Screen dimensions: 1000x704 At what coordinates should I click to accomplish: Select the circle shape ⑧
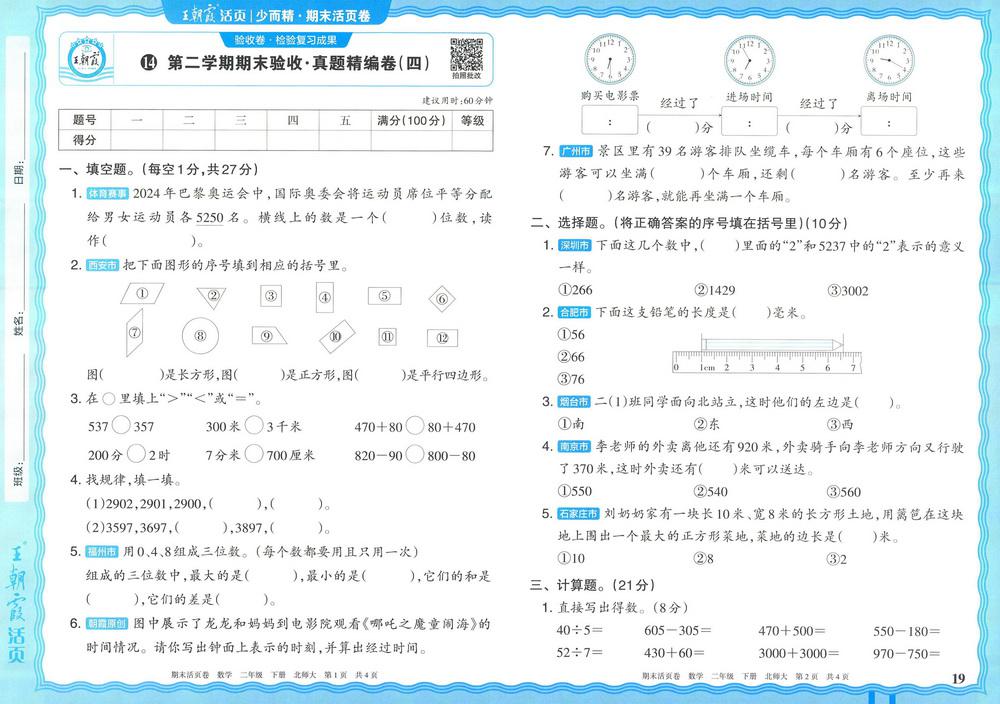click(x=200, y=335)
